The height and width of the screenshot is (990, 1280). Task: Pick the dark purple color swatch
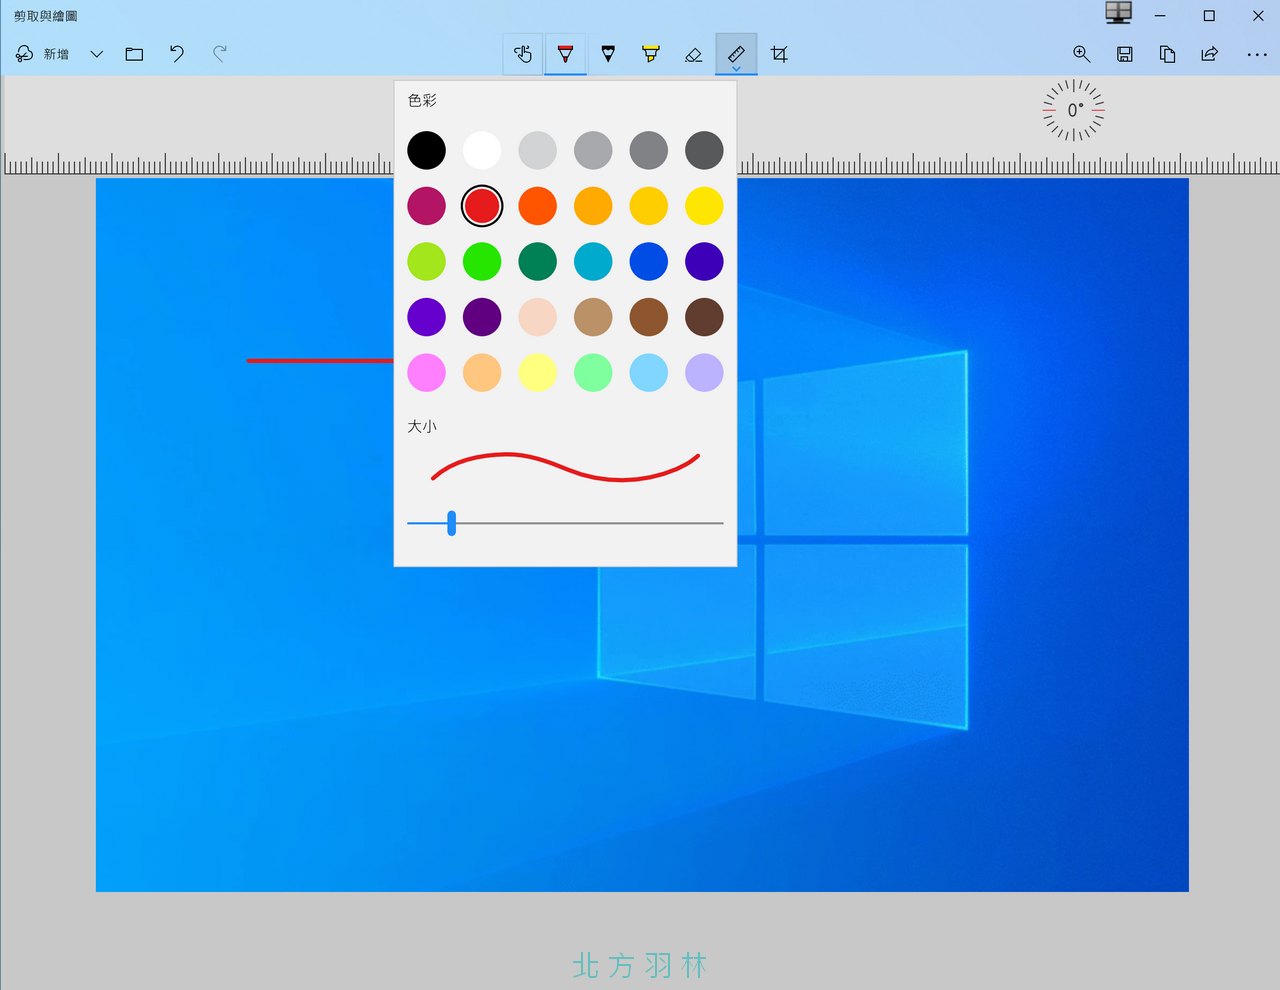click(482, 317)
